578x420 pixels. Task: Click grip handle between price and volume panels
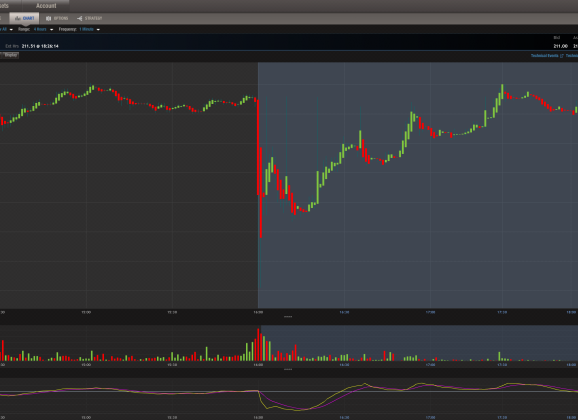point(288,316)
